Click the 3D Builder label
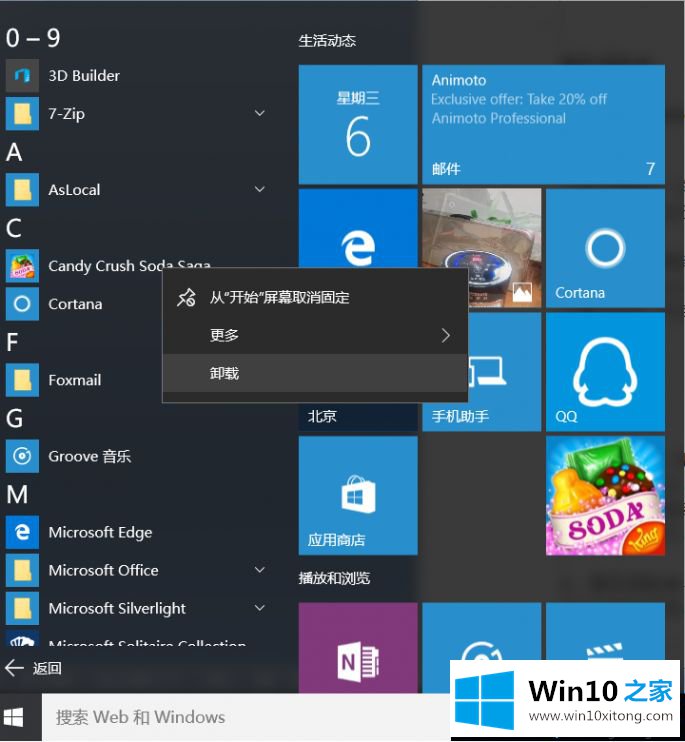The image size is (685, 742). [x=84, y=76]
